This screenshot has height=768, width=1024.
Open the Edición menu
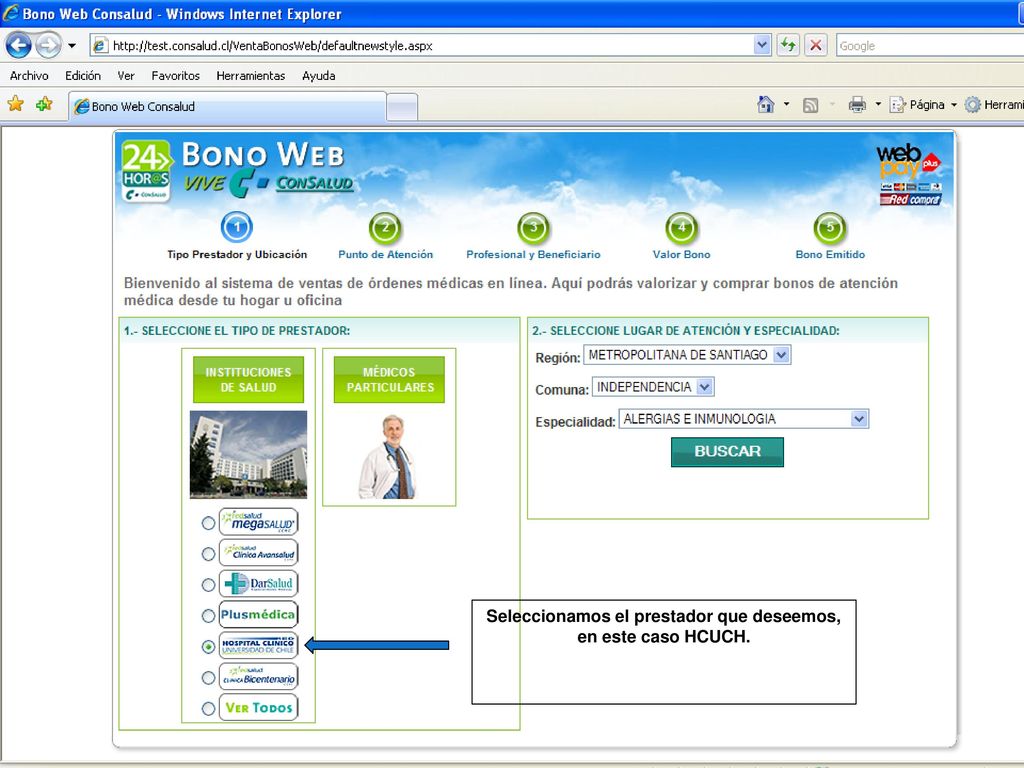click(x=83, y=76)
